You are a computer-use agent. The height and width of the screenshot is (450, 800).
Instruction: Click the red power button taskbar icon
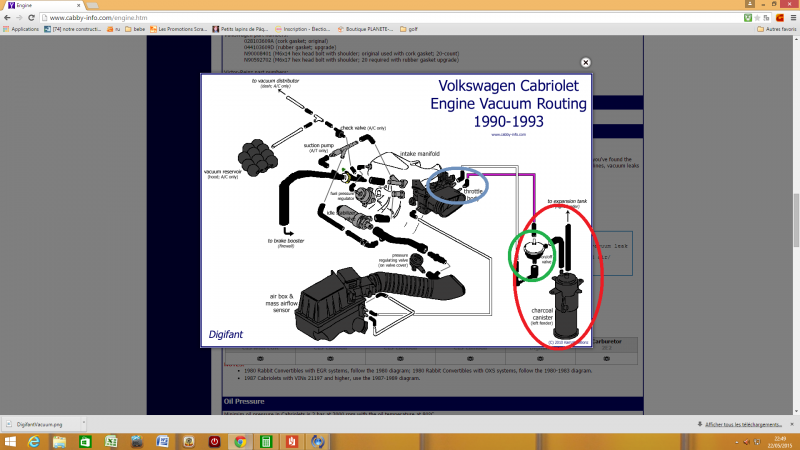point(214,441)
